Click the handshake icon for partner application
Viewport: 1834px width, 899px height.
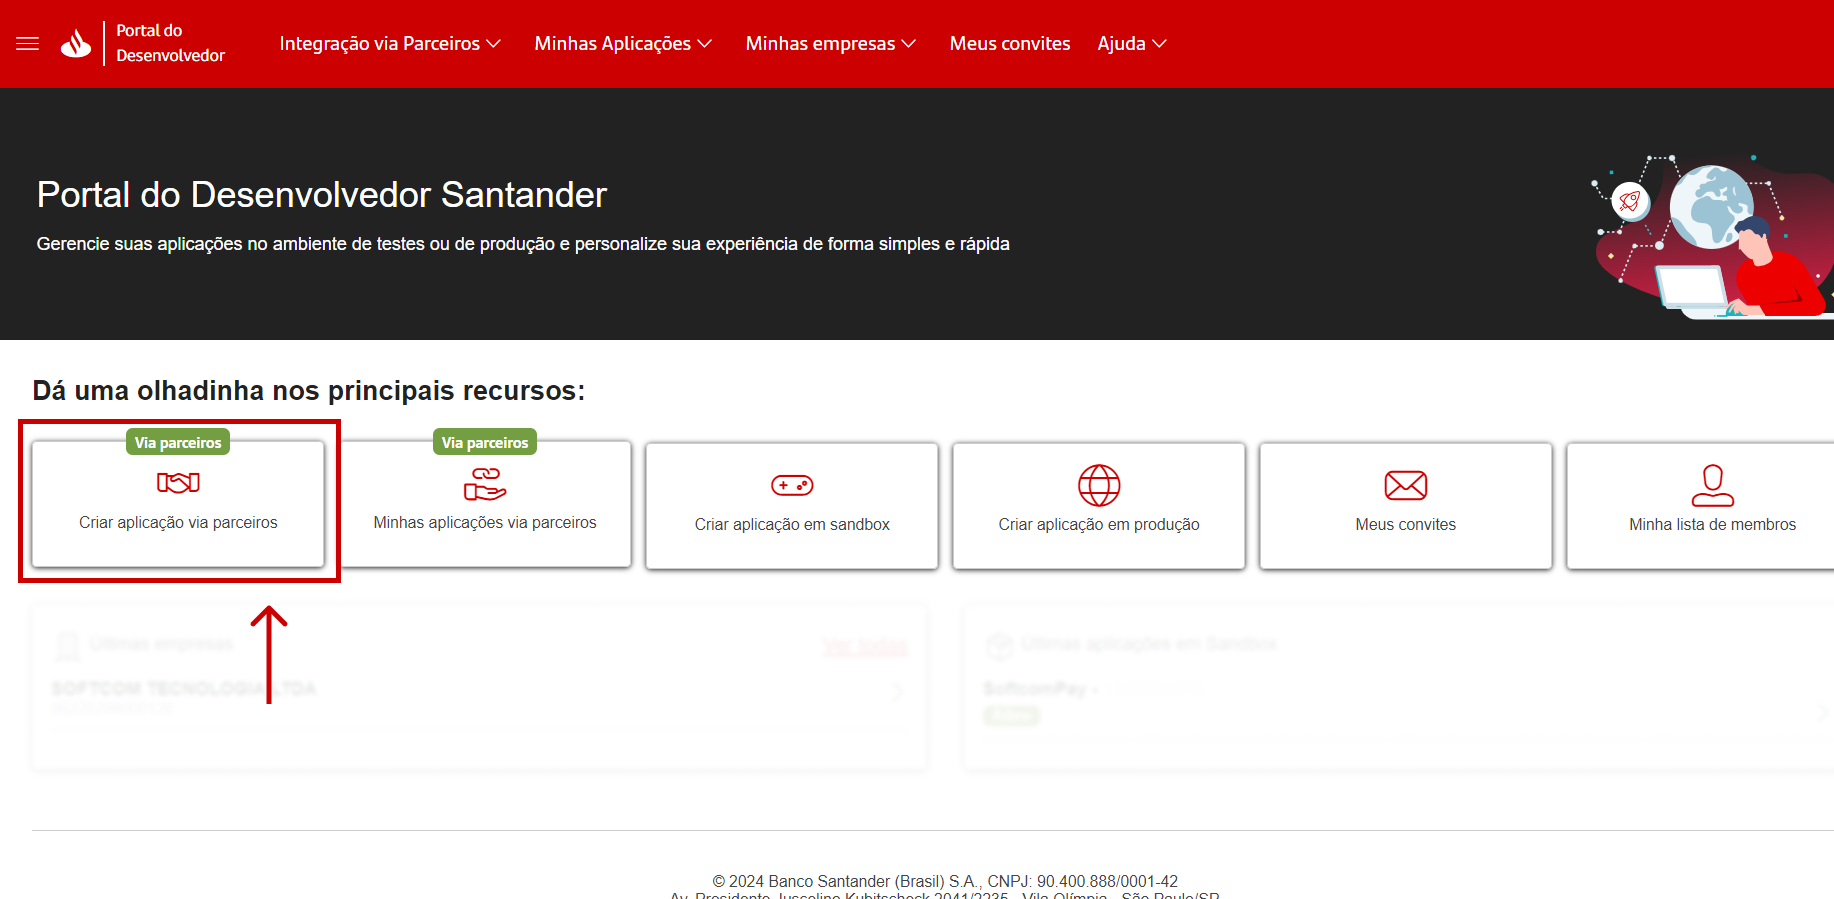(x=178, y=483)
